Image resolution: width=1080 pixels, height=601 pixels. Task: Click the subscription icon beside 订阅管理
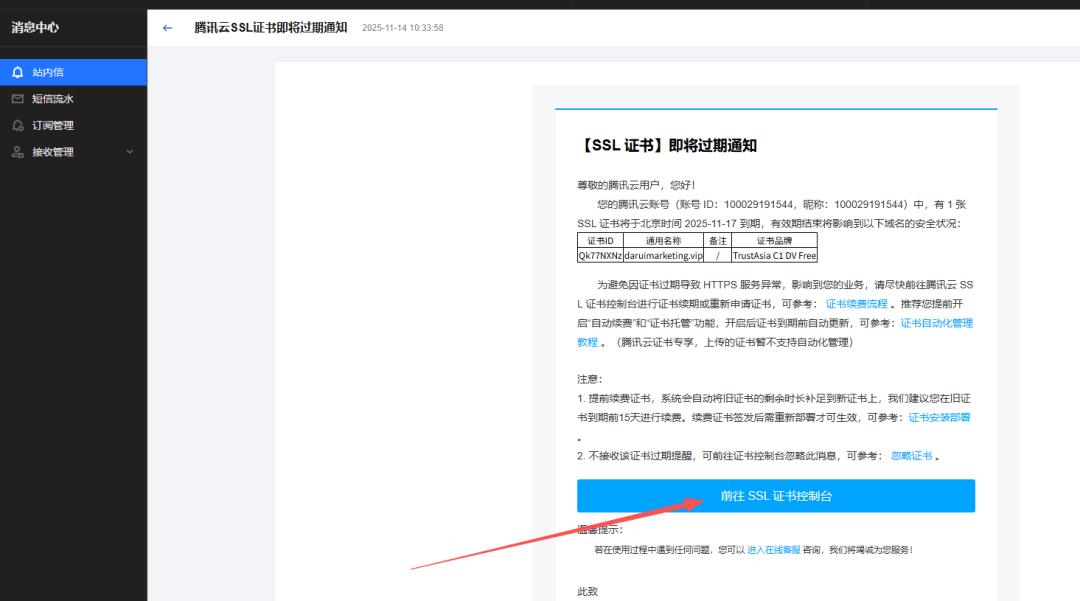coord(18,125)
